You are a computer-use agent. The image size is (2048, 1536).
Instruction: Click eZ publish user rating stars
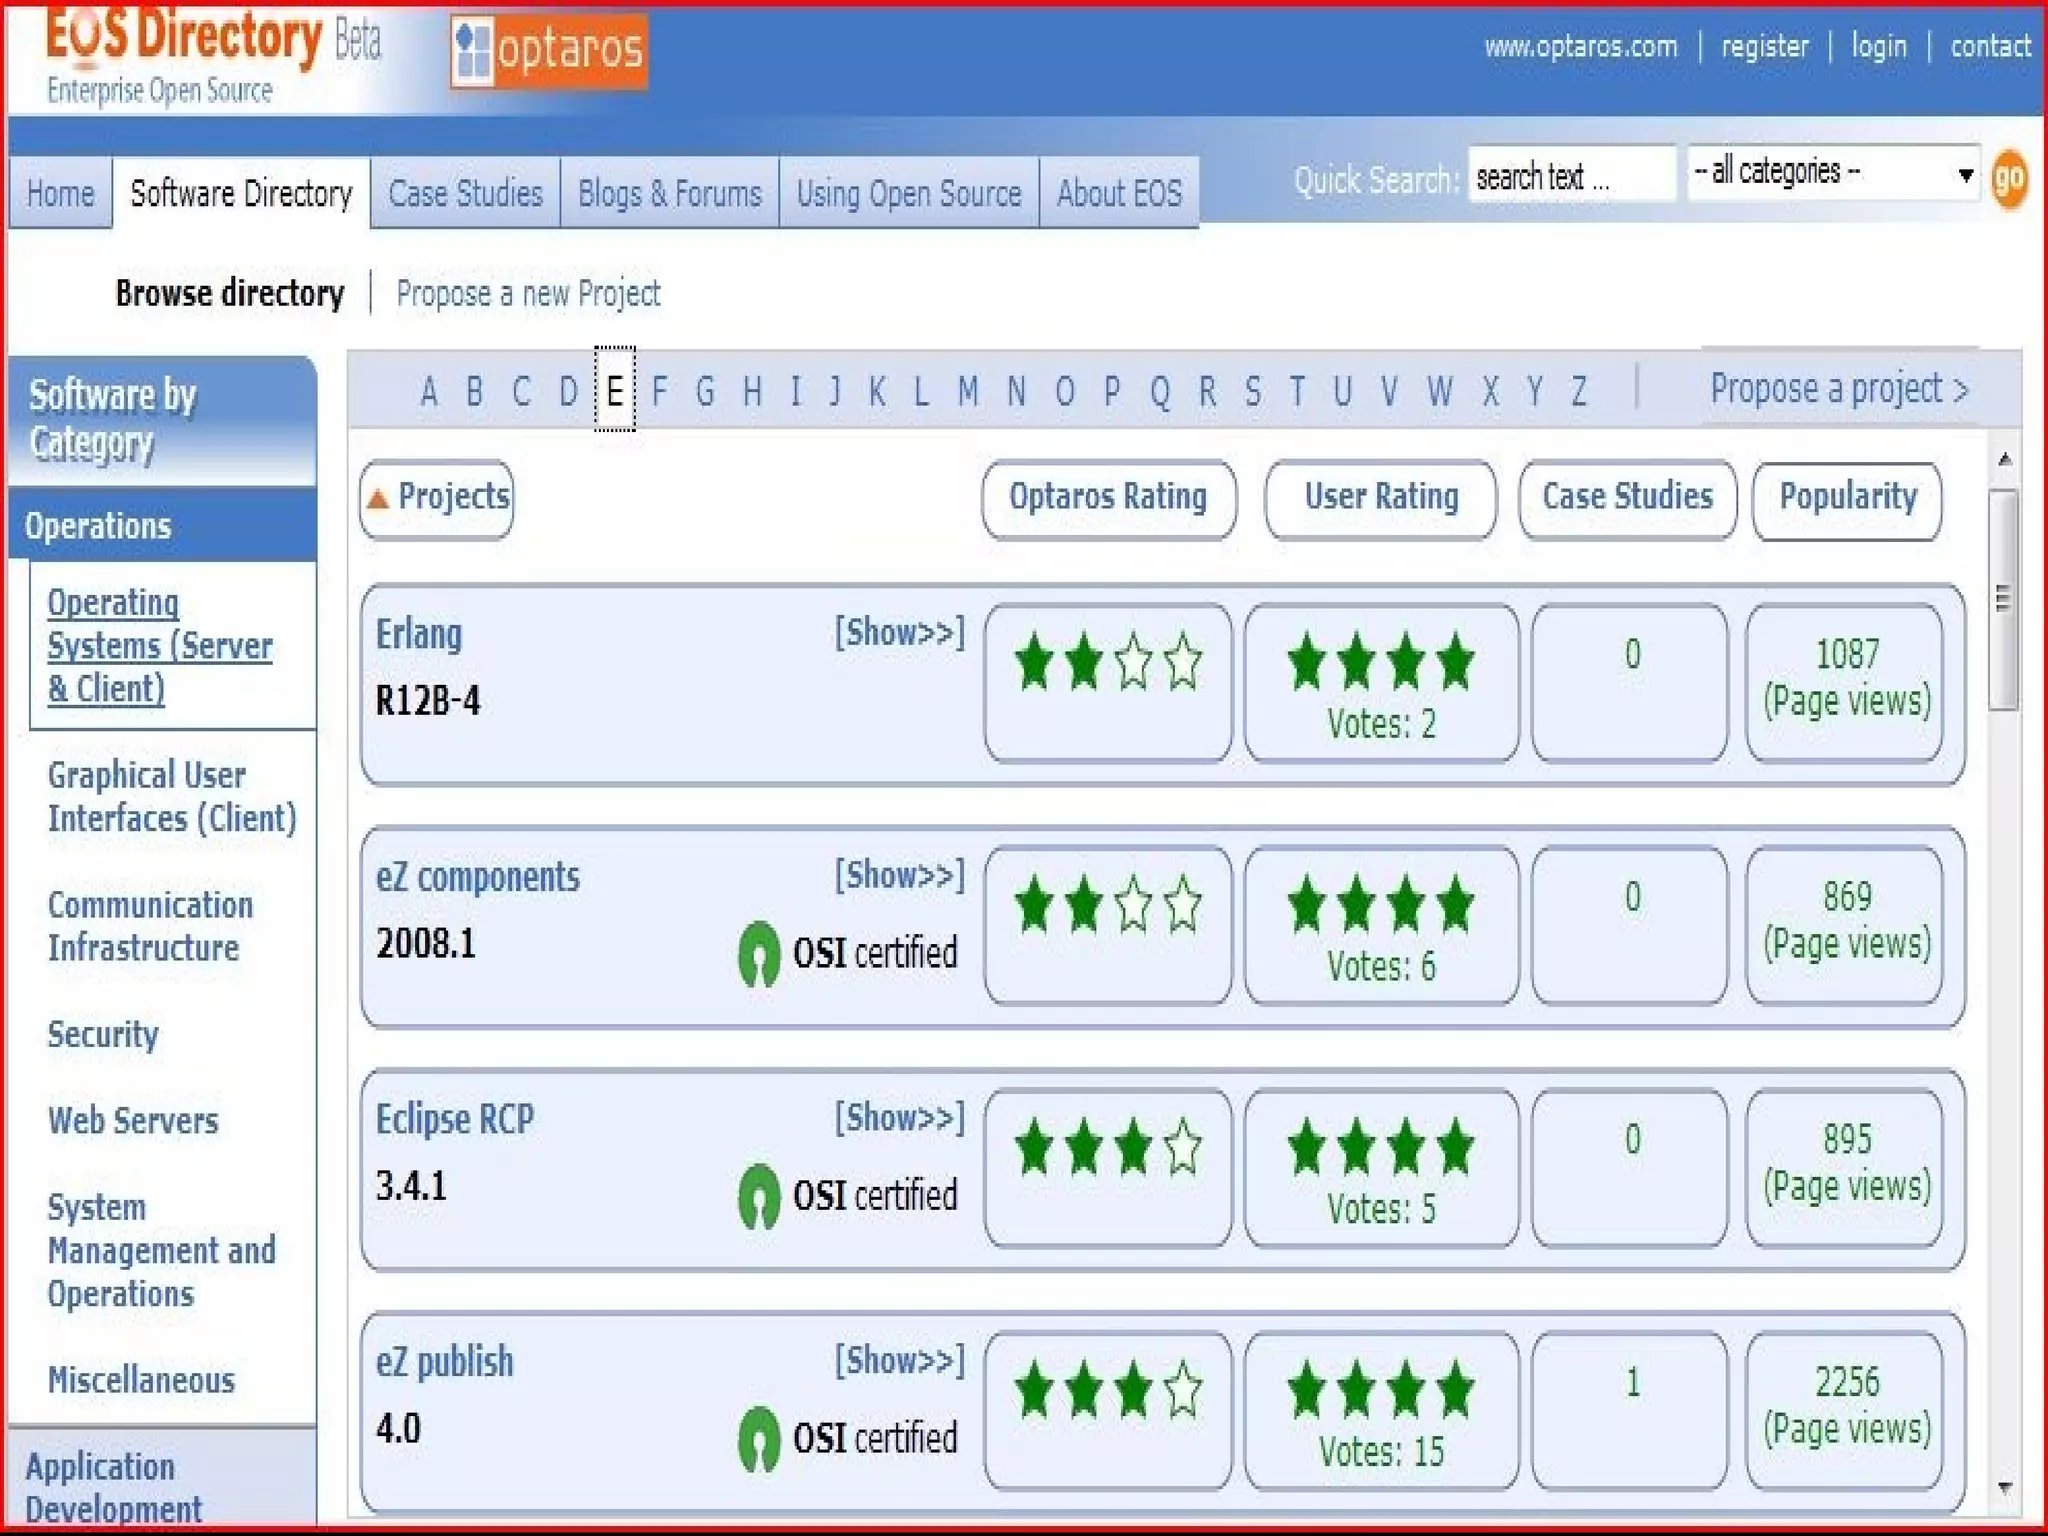click(x=1380, y=1389)
